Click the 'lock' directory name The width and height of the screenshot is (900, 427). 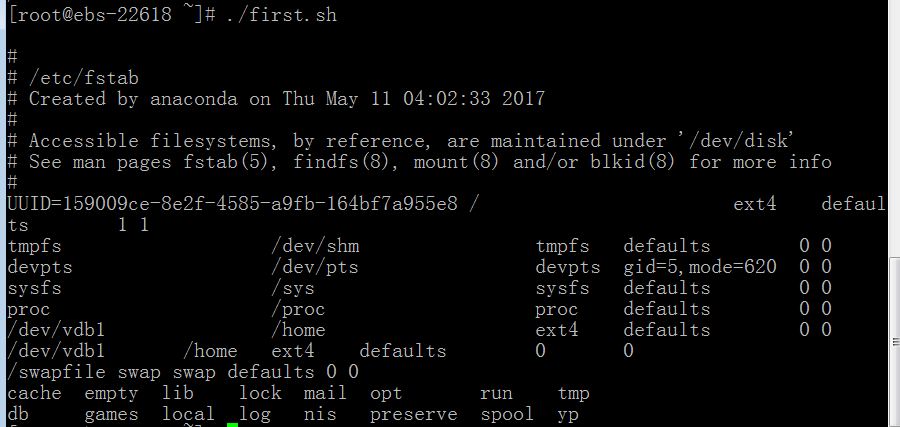pyautogui.click(x=261, y=394)
